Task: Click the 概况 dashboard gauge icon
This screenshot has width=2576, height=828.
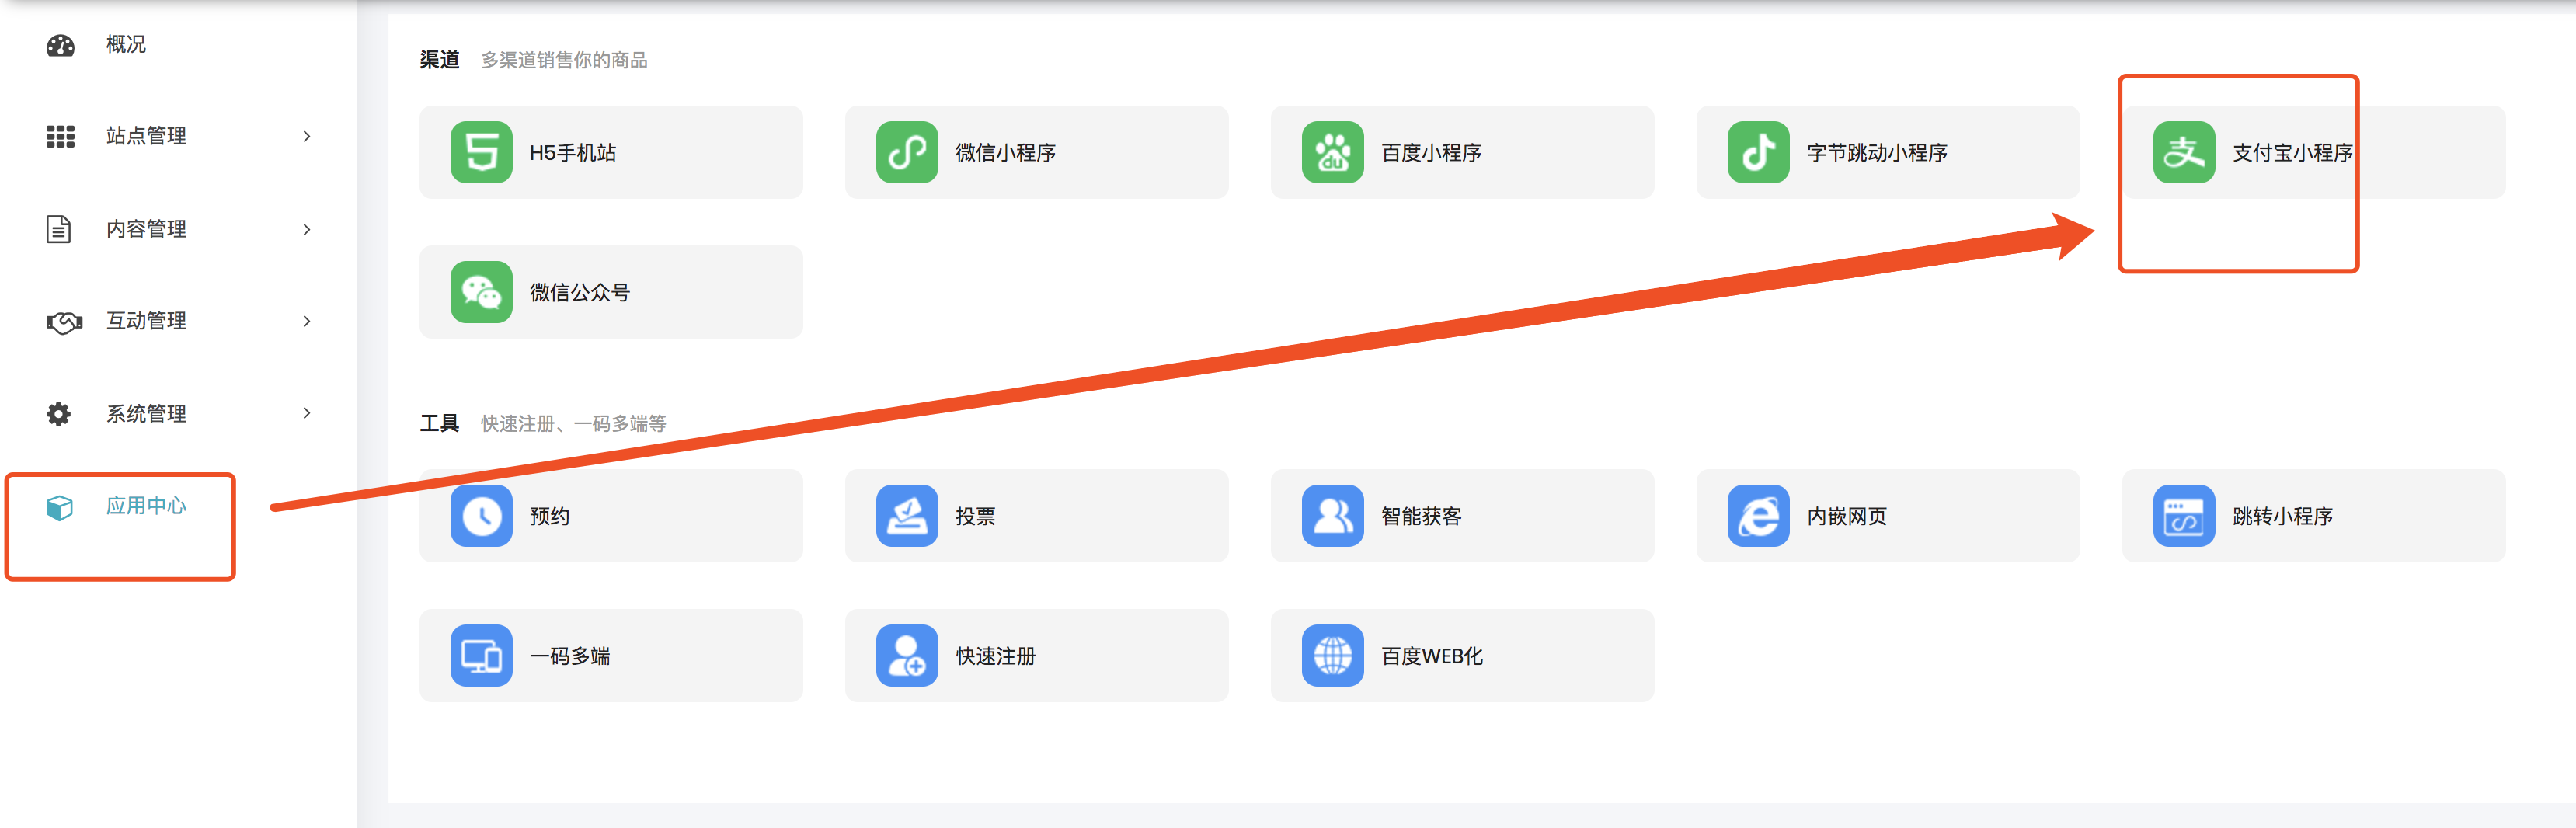Action: coord(60,45)
